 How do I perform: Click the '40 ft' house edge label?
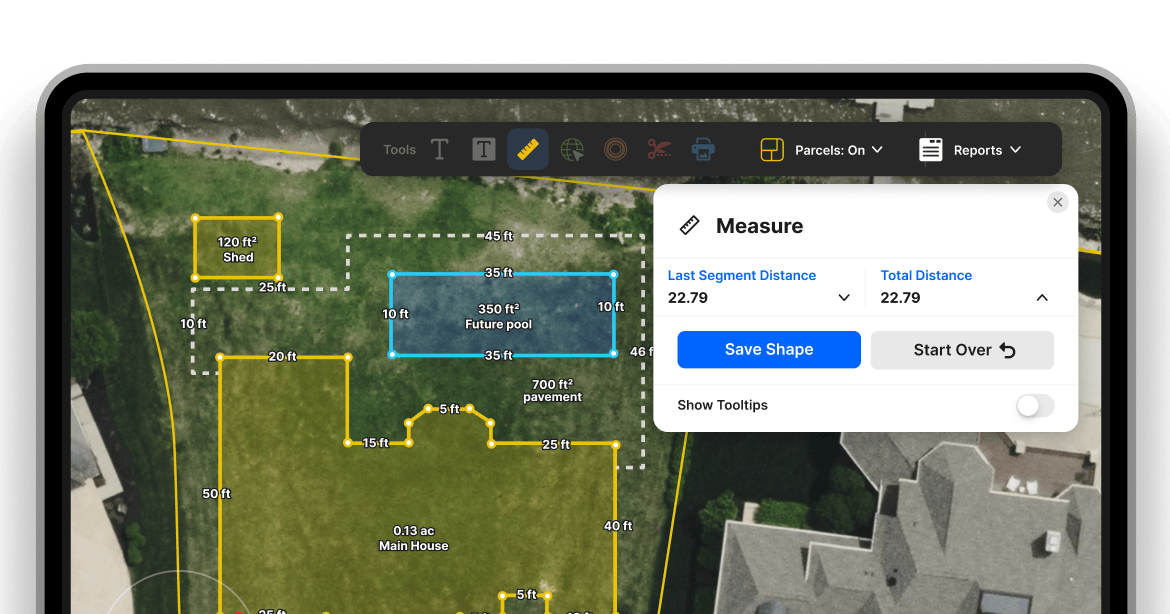618,525
